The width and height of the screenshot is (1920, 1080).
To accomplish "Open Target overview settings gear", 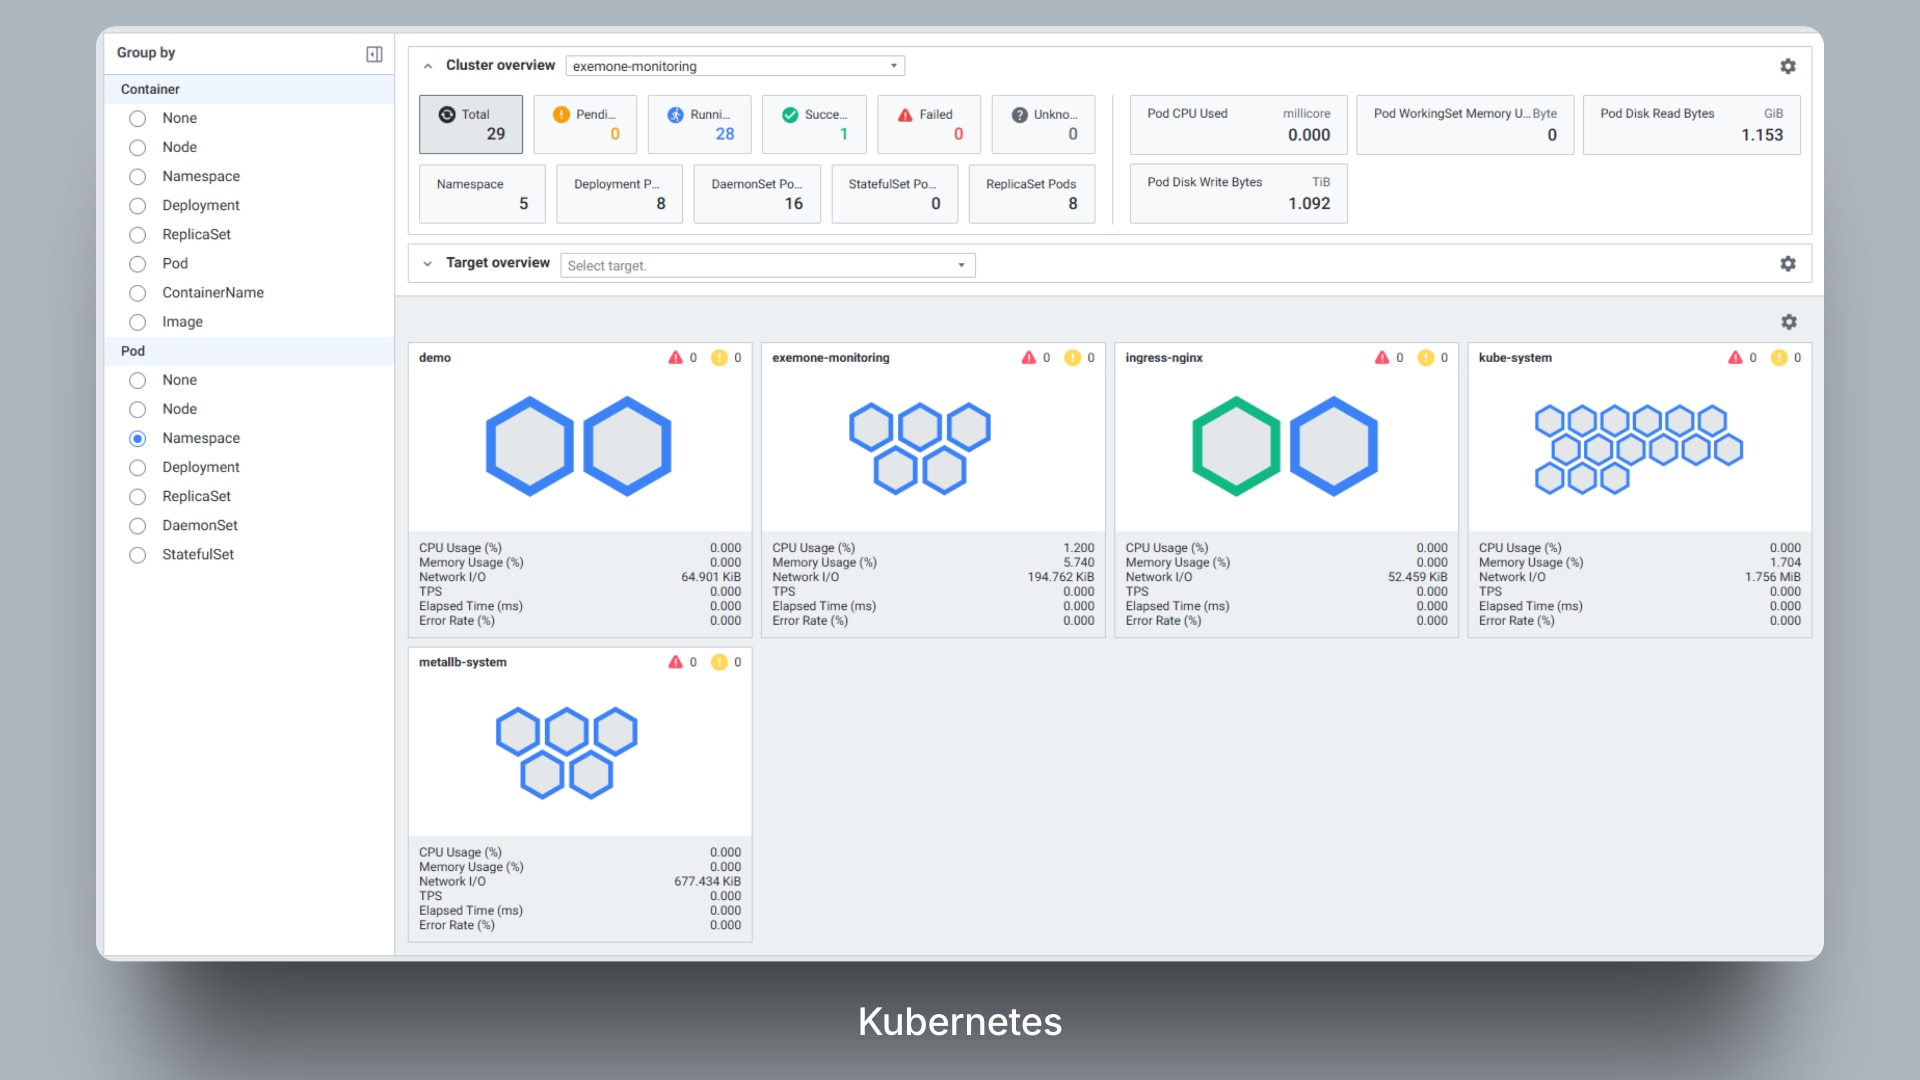I will pyautogui.click(x=1788, y=264).
